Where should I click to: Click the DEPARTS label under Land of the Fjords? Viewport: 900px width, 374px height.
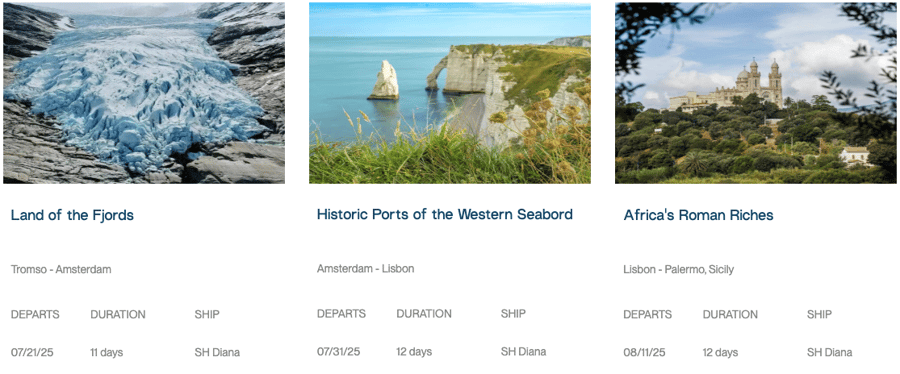click(x=35, y=314)
